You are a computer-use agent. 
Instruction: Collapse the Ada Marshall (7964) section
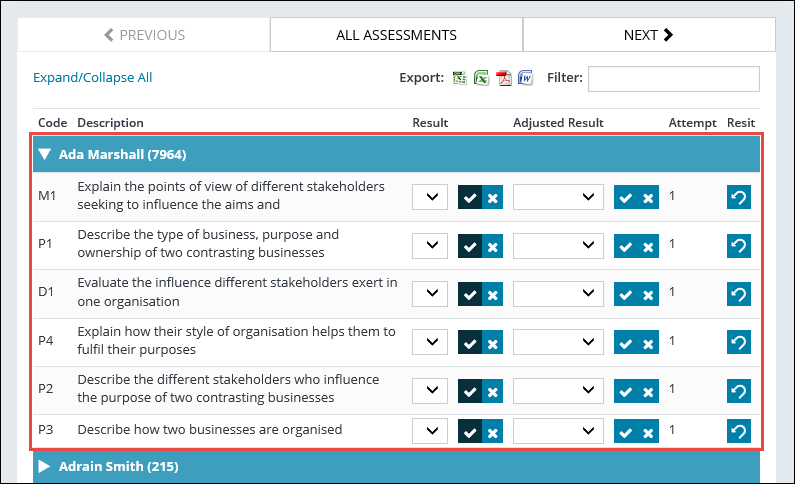tap(45, 155)
